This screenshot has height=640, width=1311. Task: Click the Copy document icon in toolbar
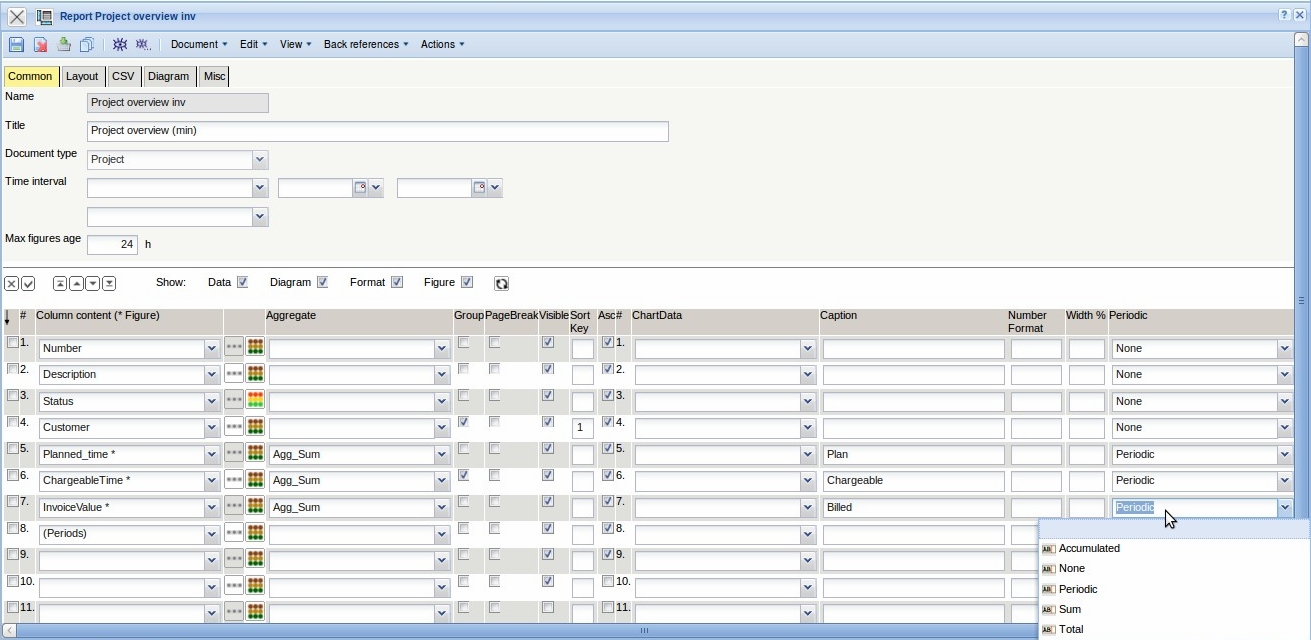coord(87,45)
